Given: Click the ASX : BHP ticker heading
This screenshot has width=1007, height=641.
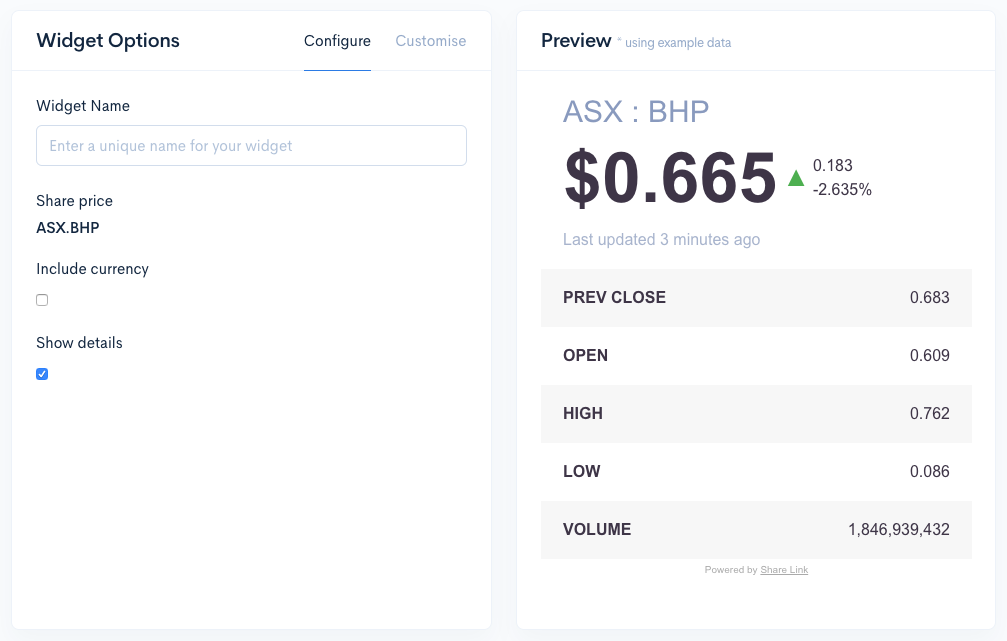Looking at the screenshot, I should click(636, 113).
